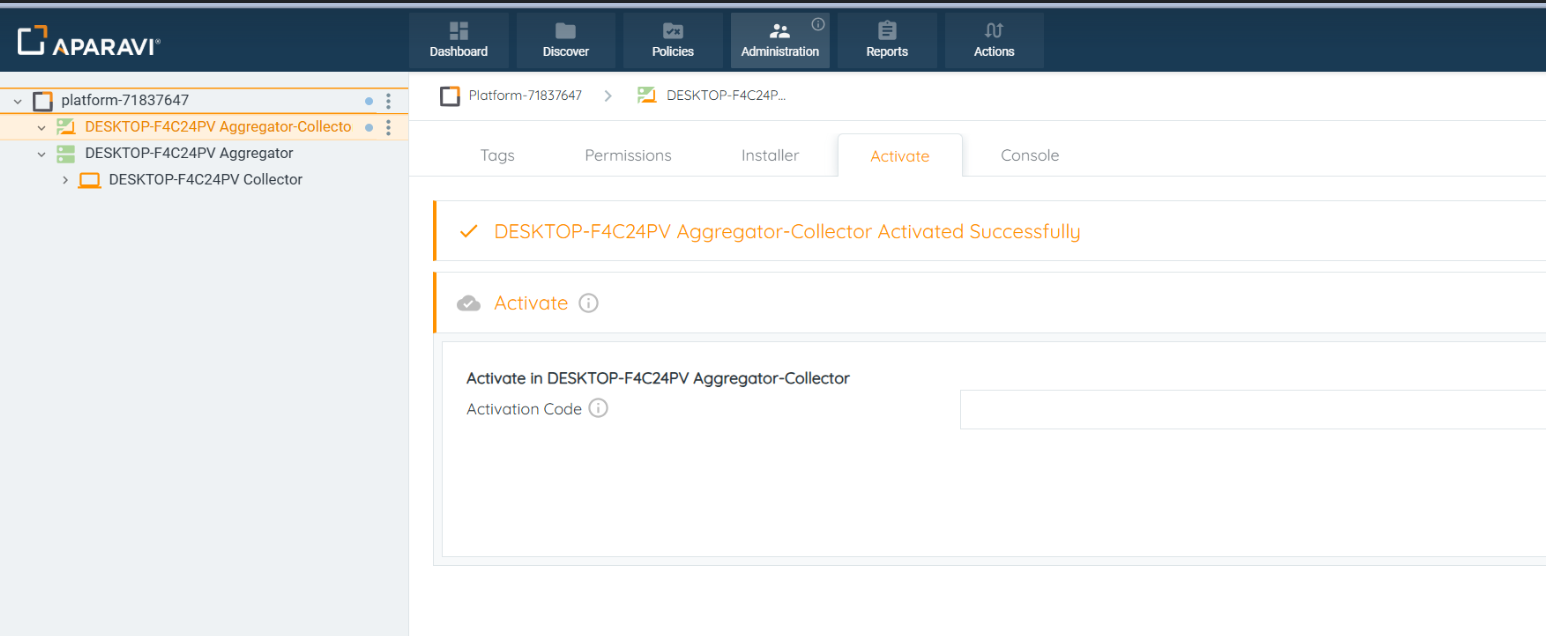Click Platform-71837647 breadcrumb link
This screenshot has width=1546, height=636.
(524, 96)
